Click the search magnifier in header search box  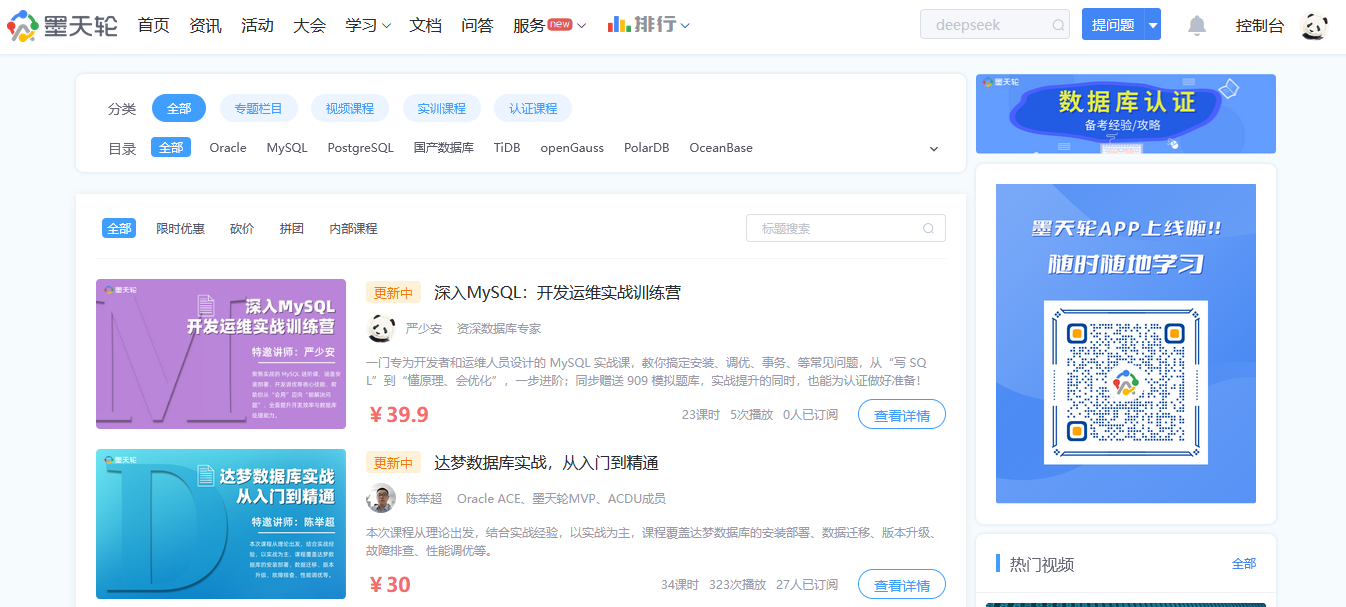coord(1058,25)
